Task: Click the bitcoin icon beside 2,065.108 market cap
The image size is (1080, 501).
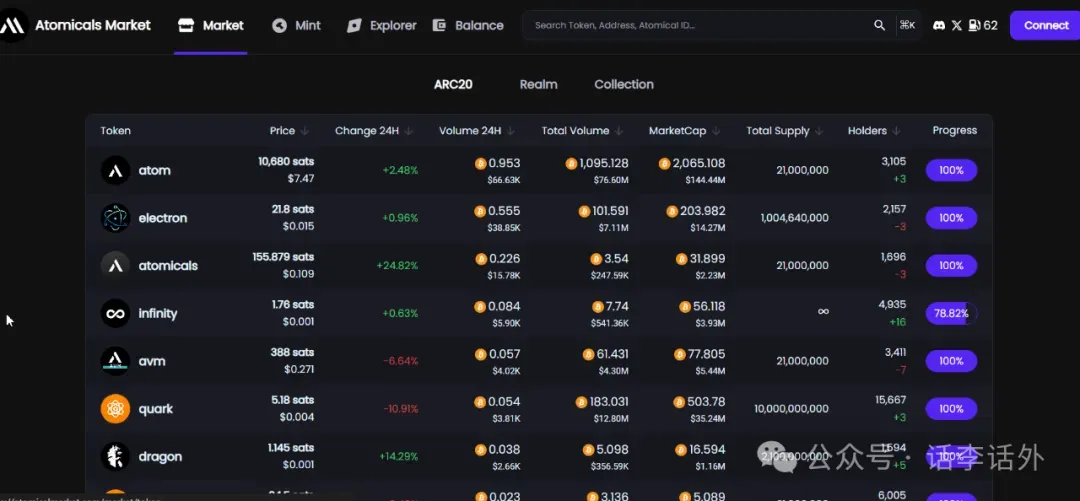Action: pos(665,164)
